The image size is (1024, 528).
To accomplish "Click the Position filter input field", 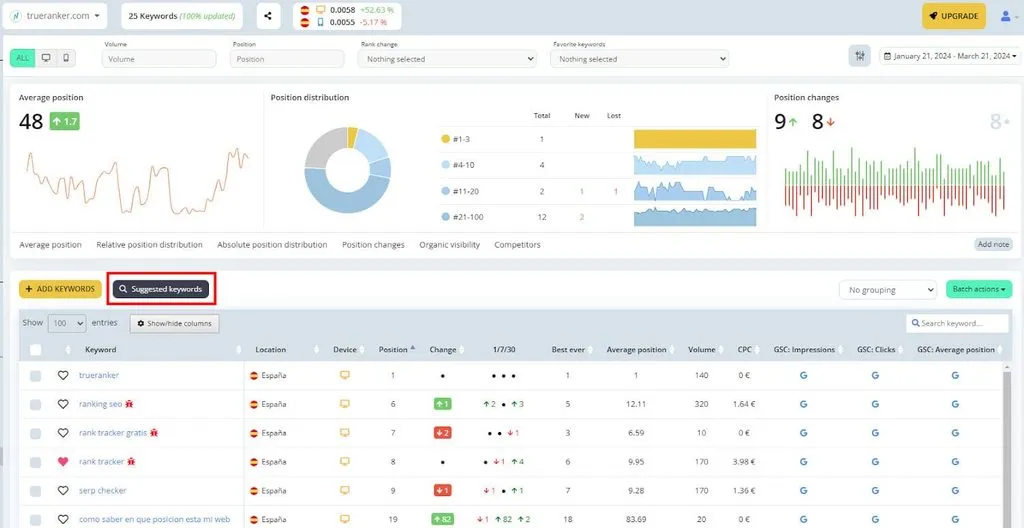I will (x=287, y=59).
